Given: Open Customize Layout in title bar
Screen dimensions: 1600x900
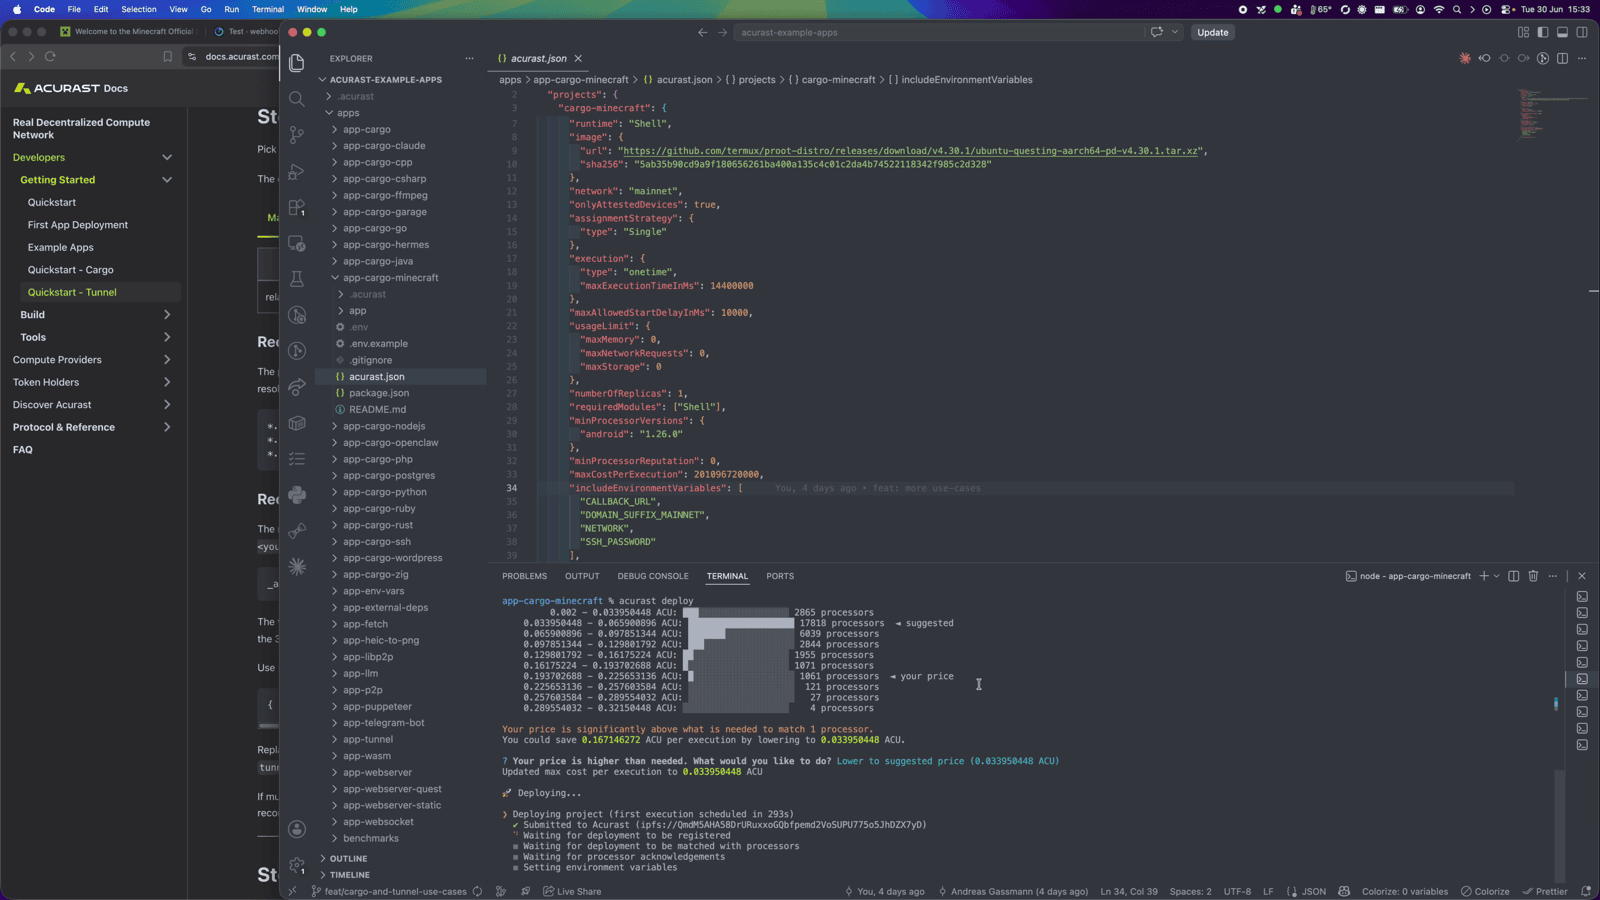Looking at the screenshot, I should click(1523, 32).
